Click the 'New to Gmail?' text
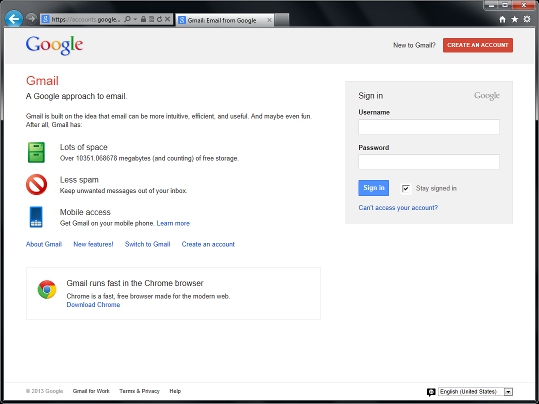The width and height of the screenshot is (539, 404). [415, 45]
